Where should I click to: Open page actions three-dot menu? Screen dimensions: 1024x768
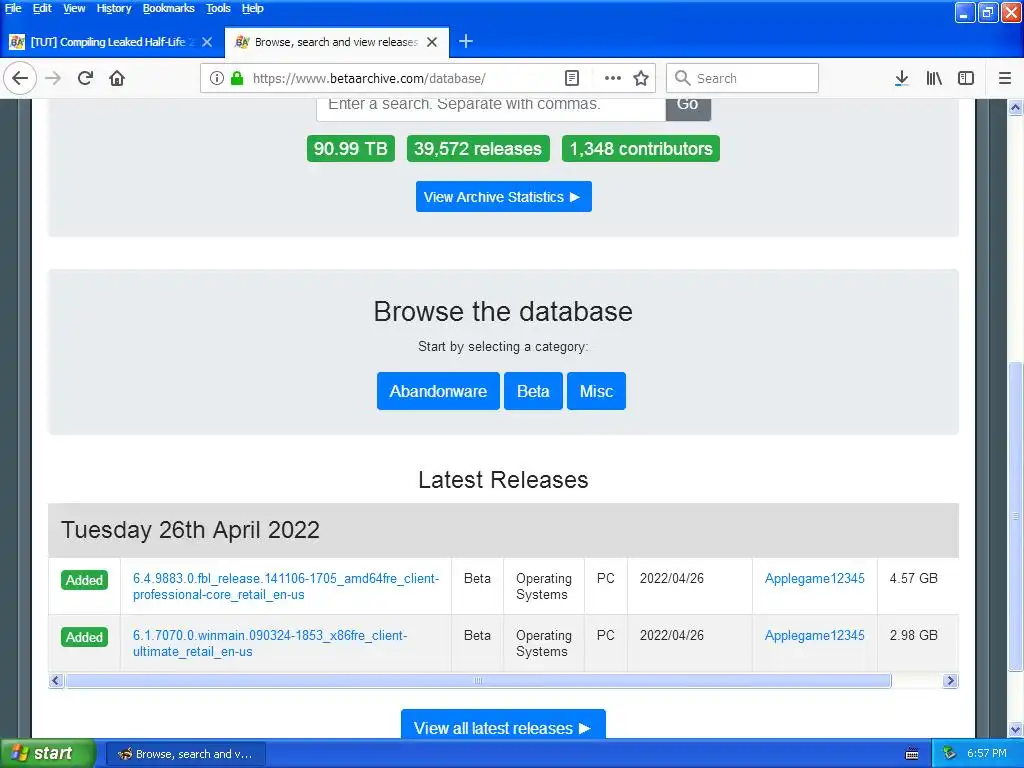click(613, 78)
